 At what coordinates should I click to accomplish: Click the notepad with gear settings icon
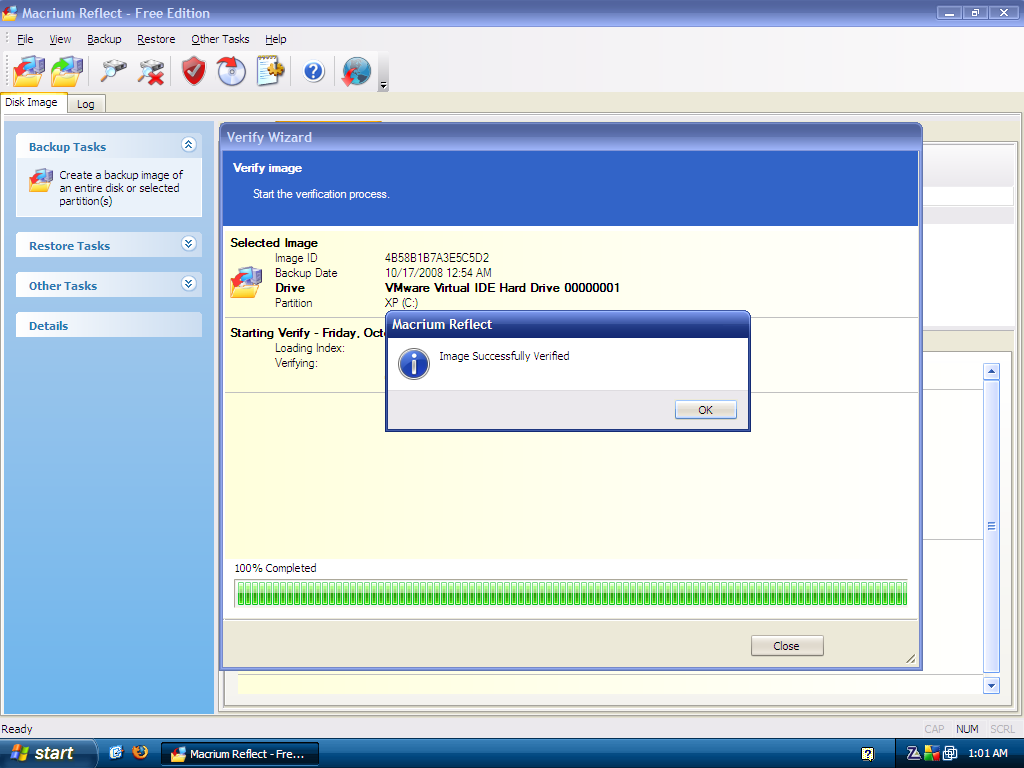[270, 71]
